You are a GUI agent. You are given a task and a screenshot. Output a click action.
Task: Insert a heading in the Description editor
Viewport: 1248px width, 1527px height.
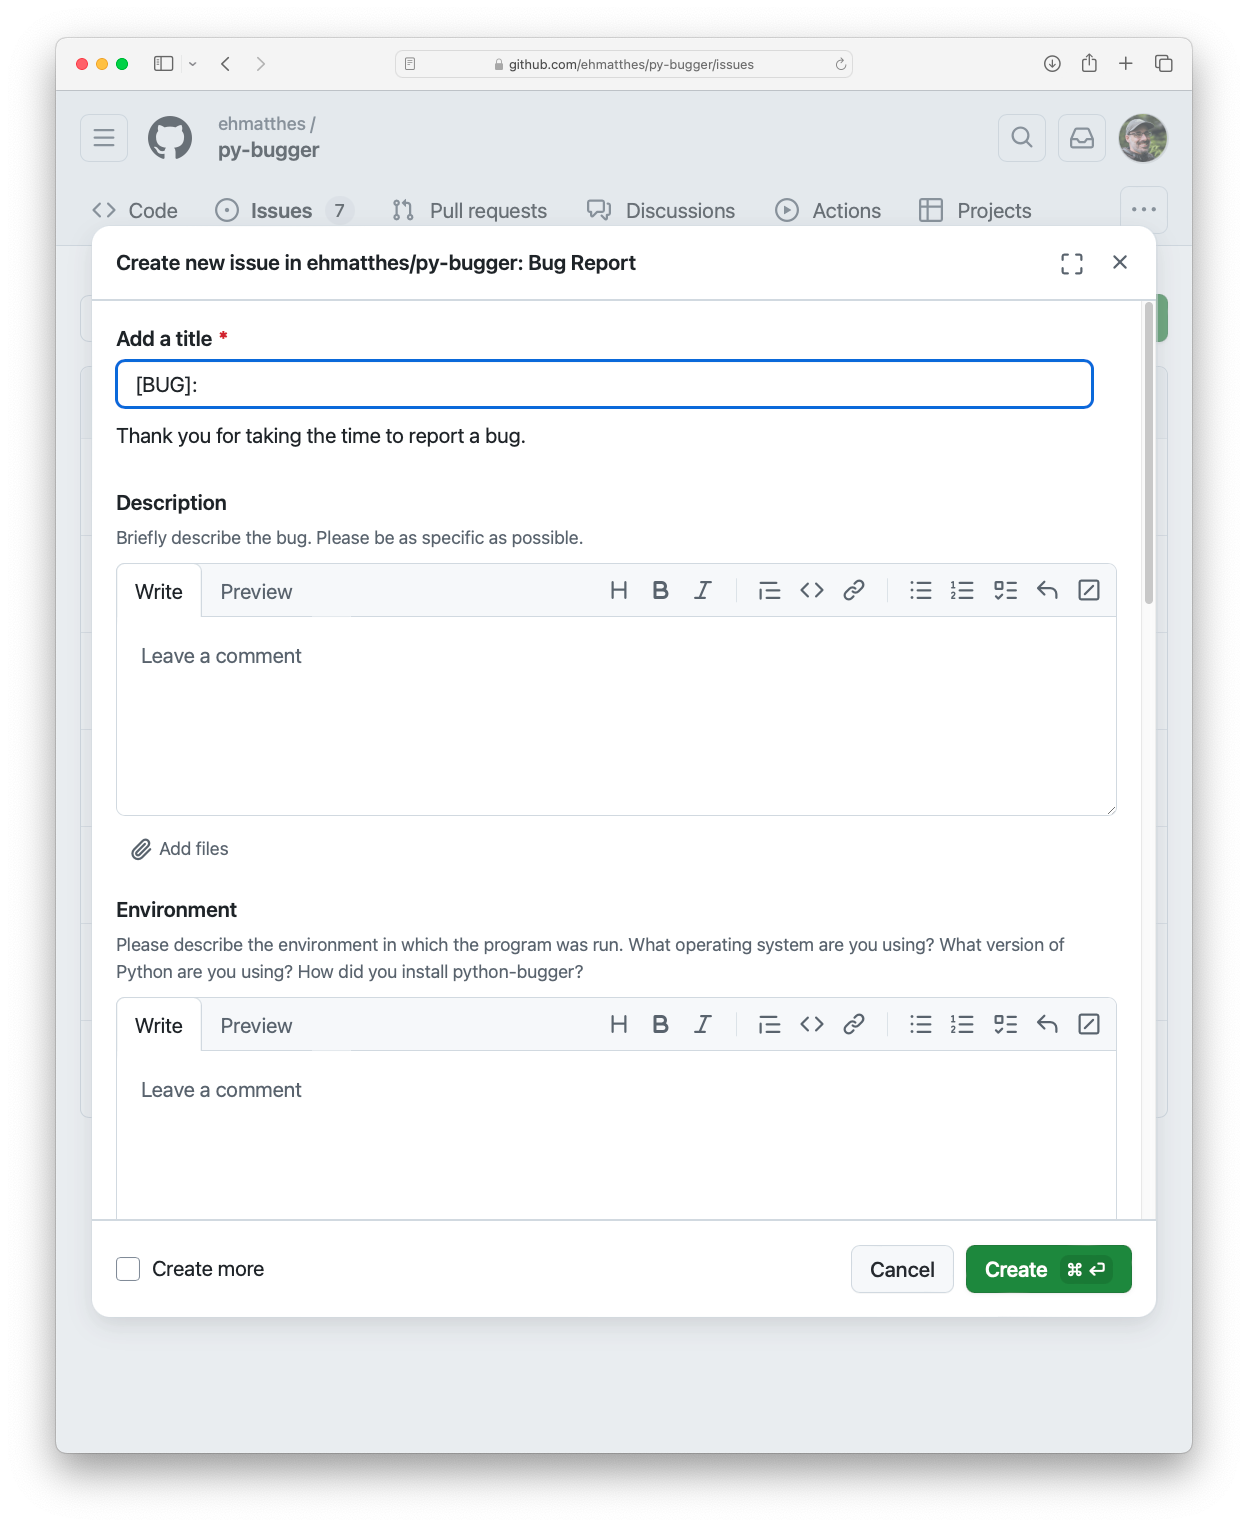pyautogui.click(x=619, y=590)
